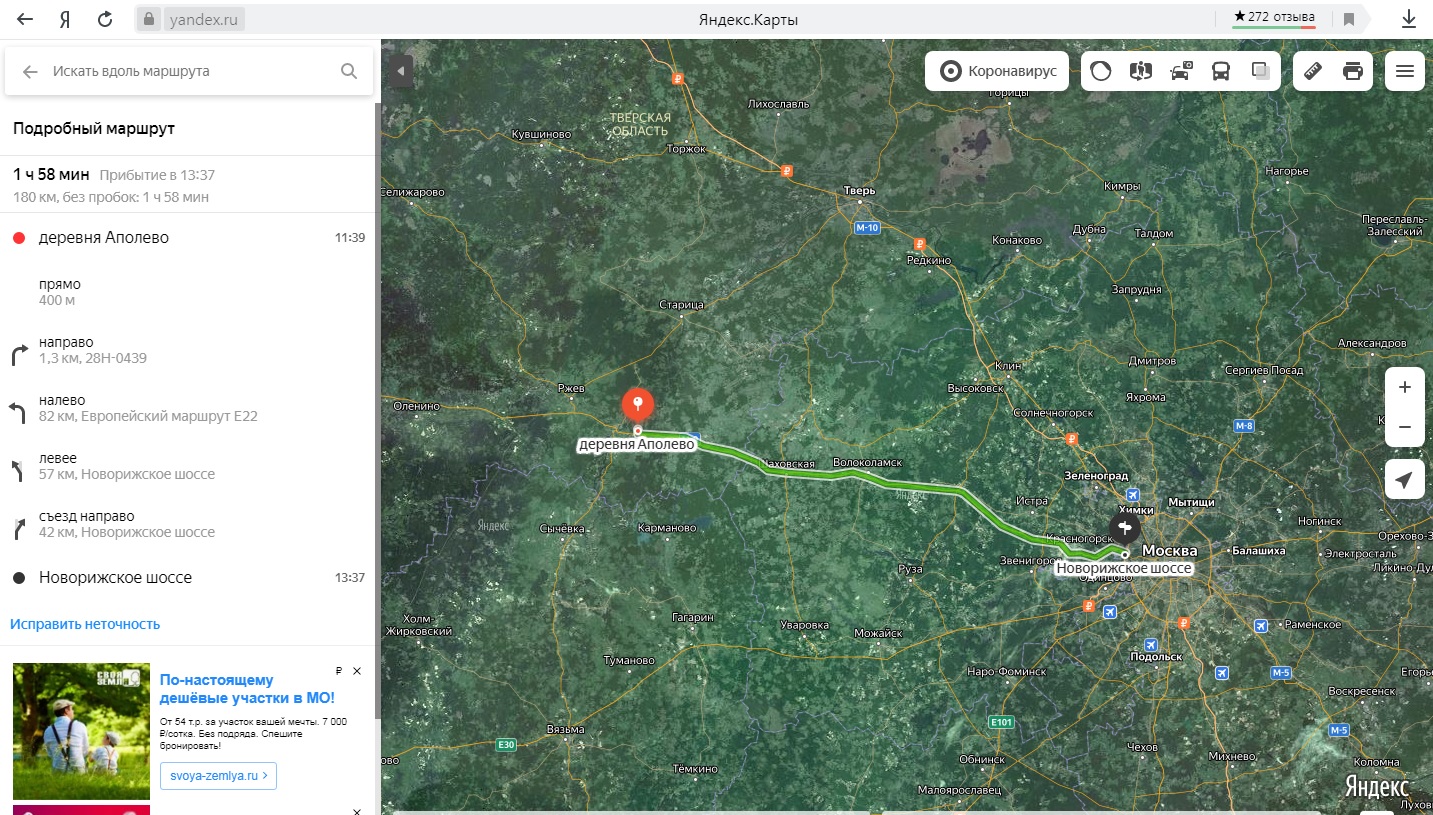Click the ad photo thumbnail
Screen dimensions: 1433x815
81,731
